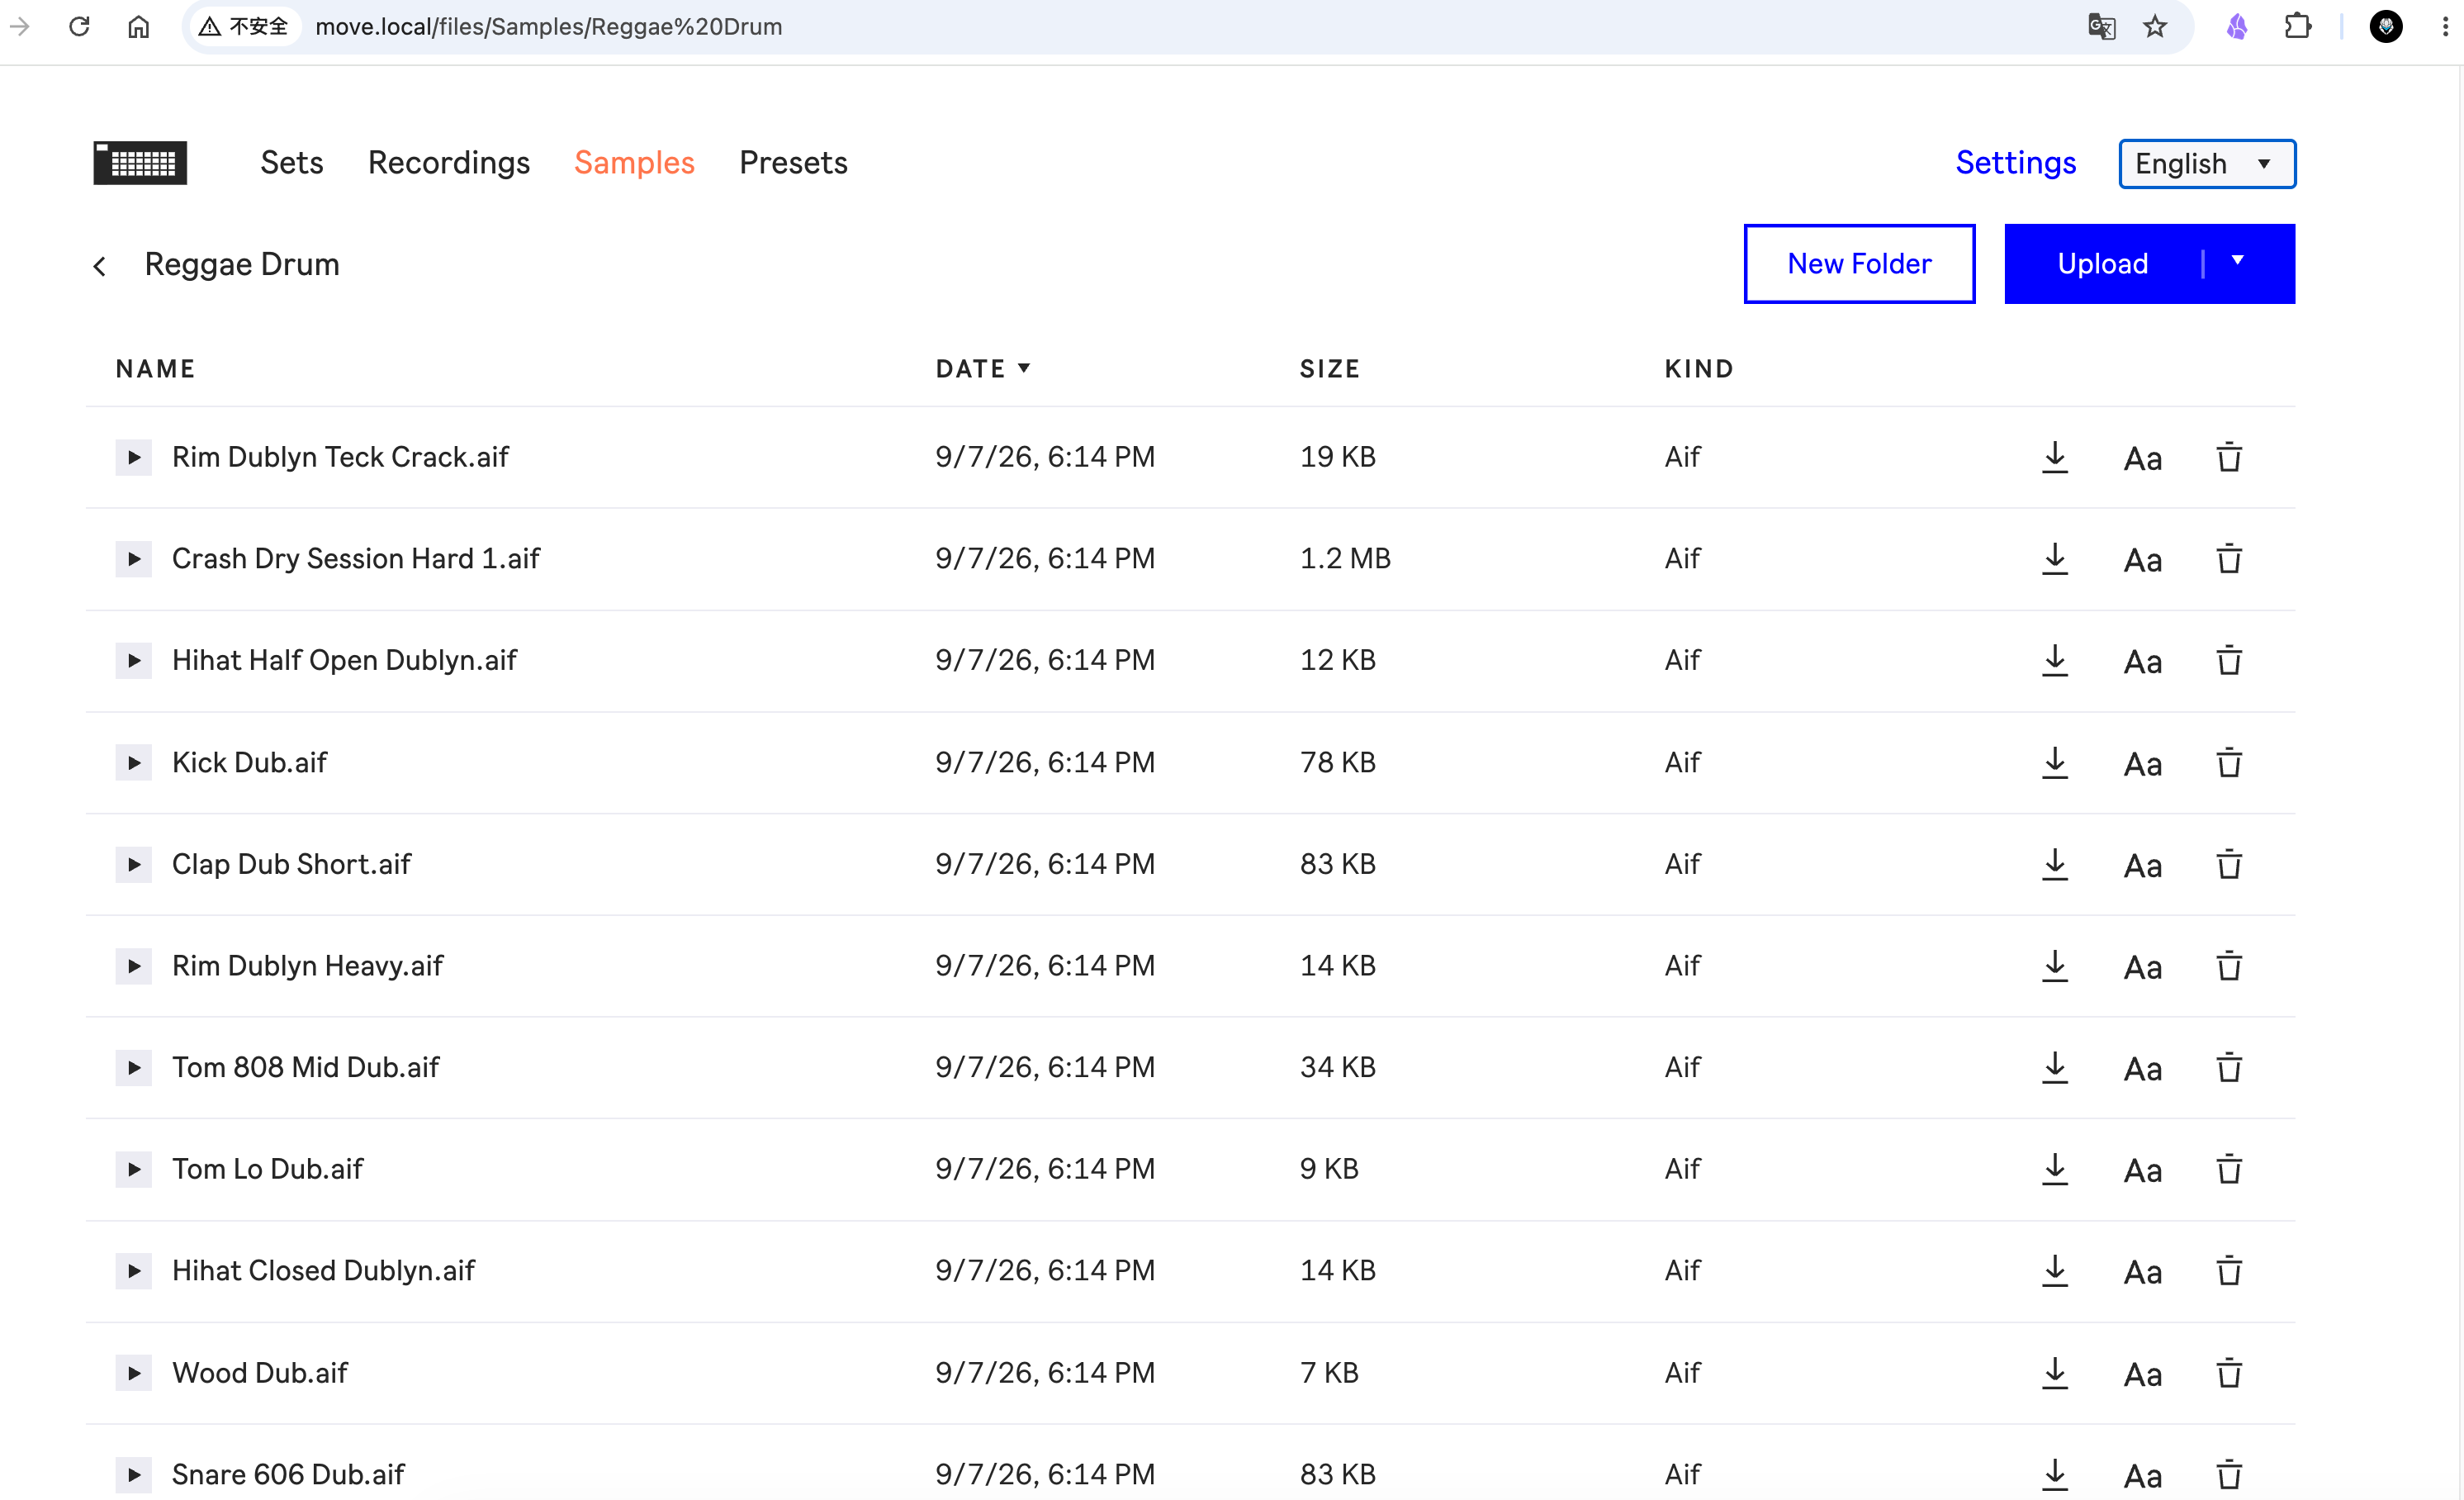Viewport: 2464px width, 1500px height.
Task: Rename Rim Dublyn Heavy.aif file
Action: click(2143, 968)
